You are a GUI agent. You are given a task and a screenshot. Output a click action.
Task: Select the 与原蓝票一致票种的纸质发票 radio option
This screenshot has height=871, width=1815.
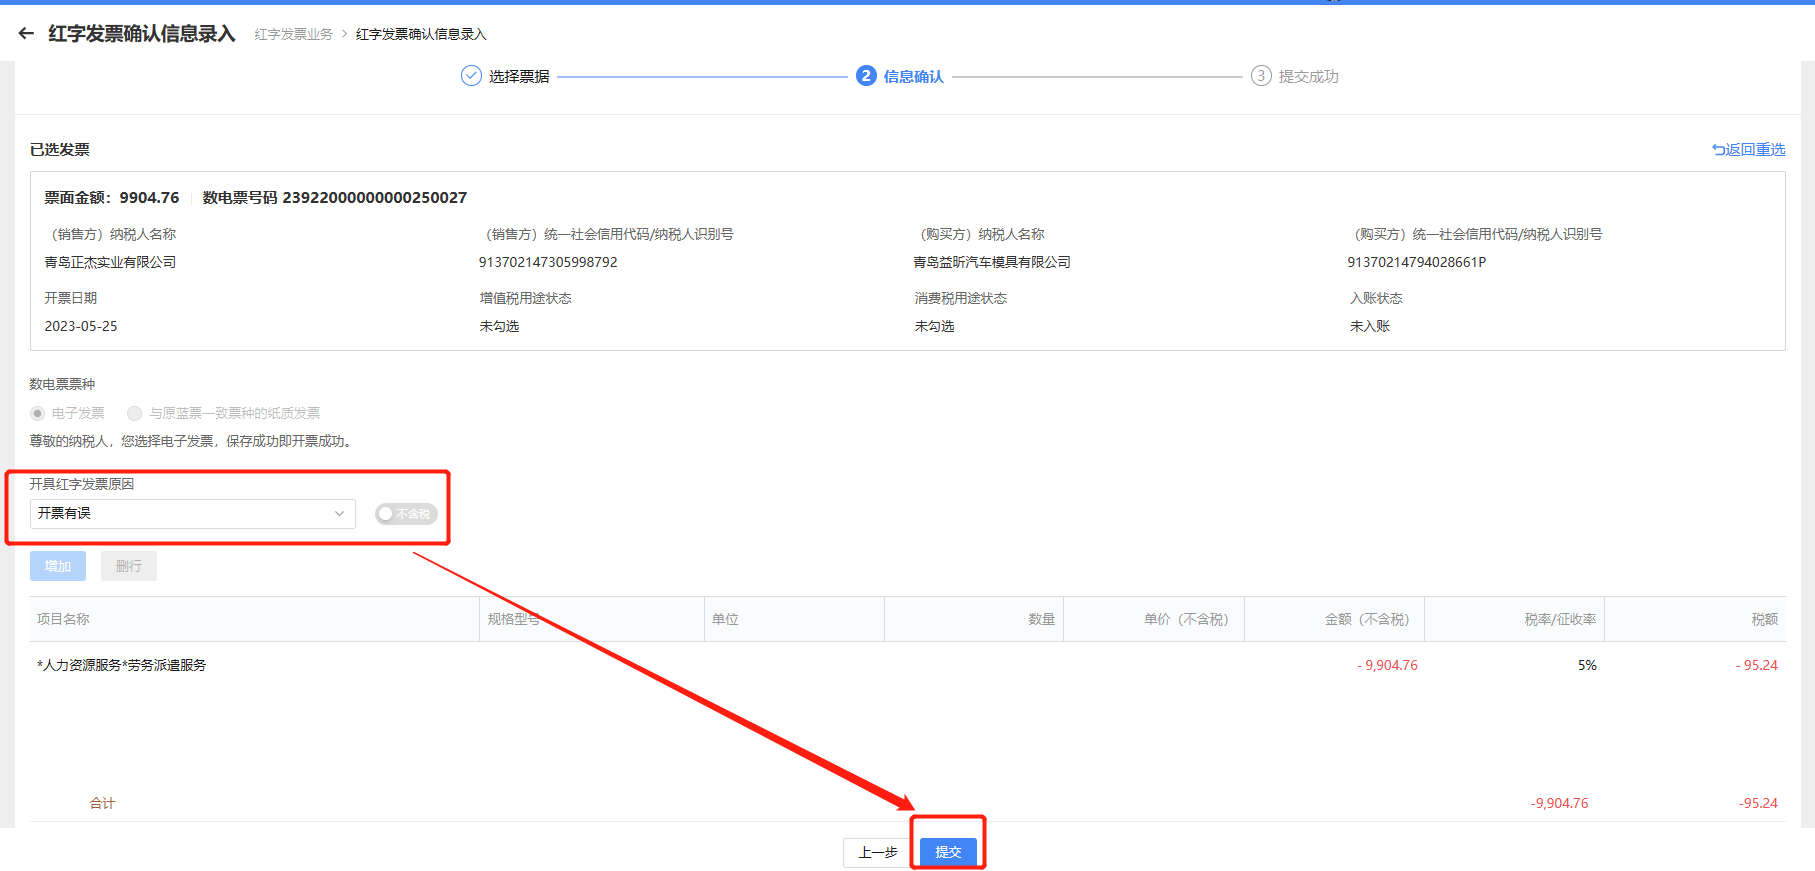(x=135, y=413)
